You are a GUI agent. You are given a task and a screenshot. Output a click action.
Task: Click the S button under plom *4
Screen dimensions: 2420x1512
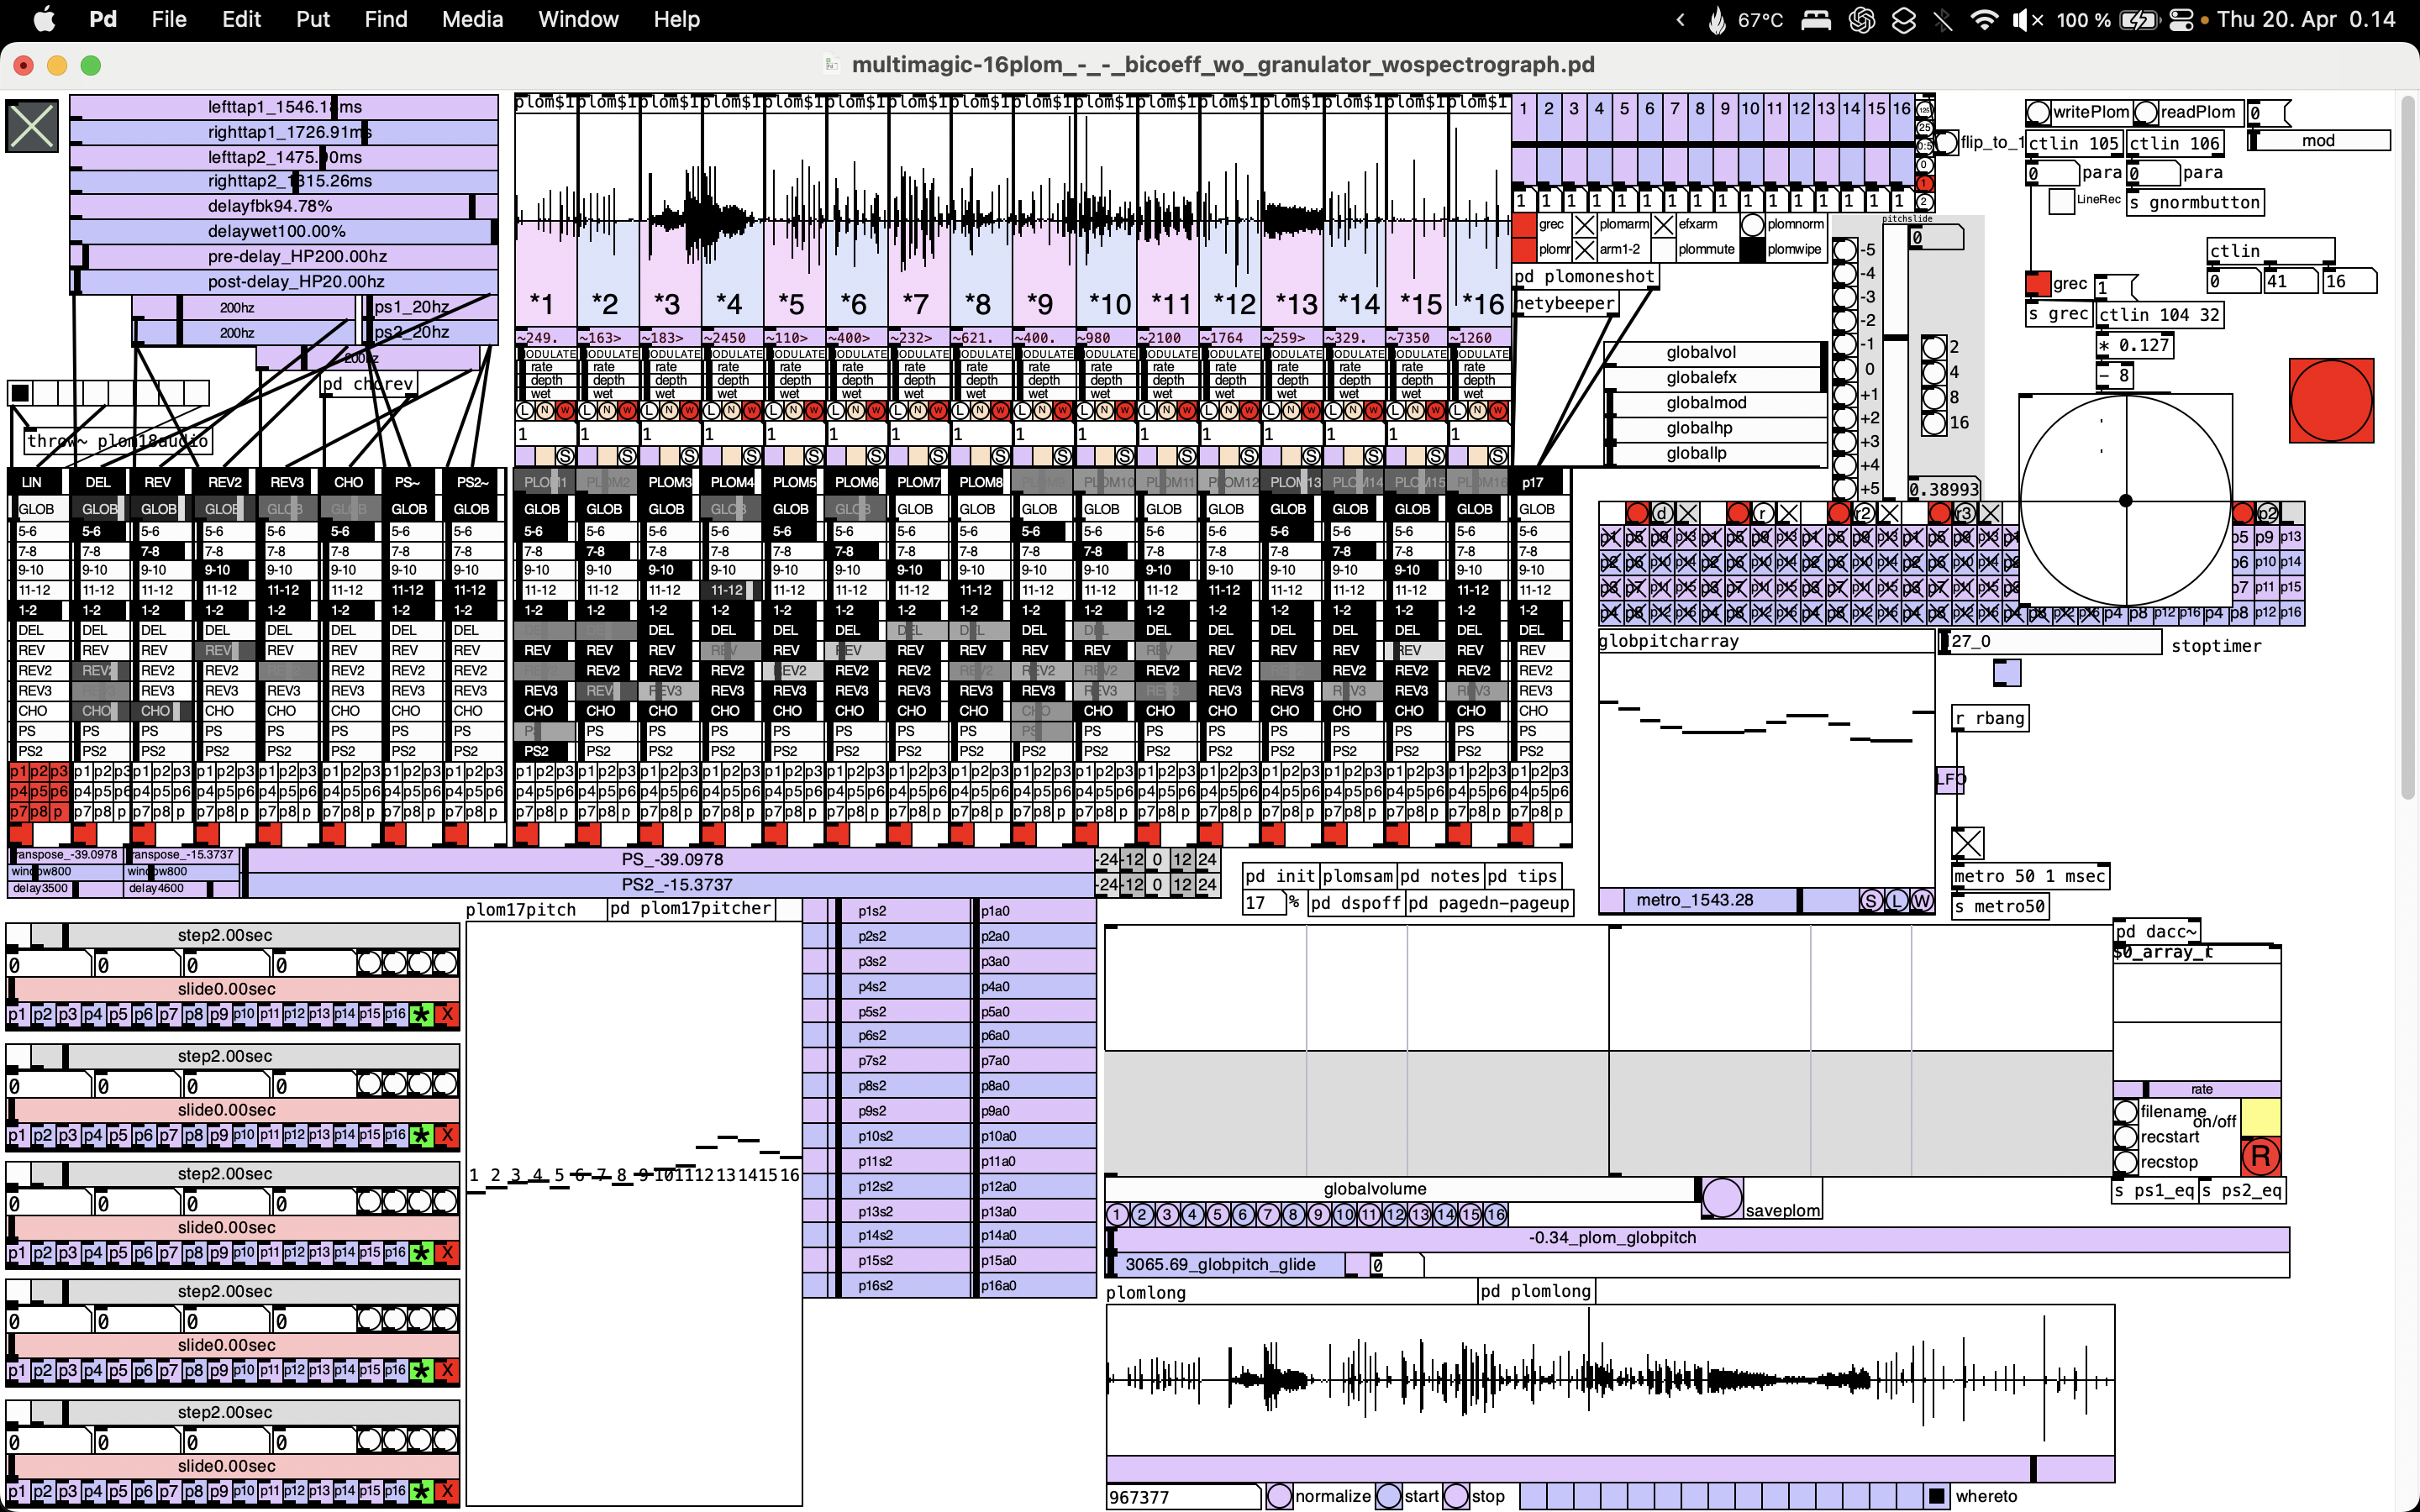[x=752, y=456]
